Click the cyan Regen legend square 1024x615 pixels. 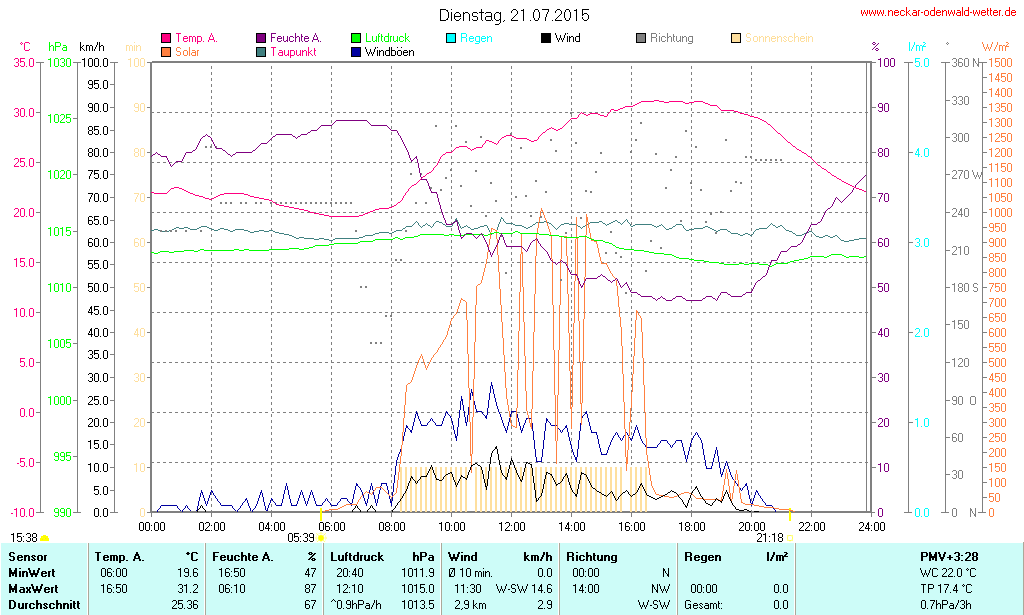coord(451,38)
